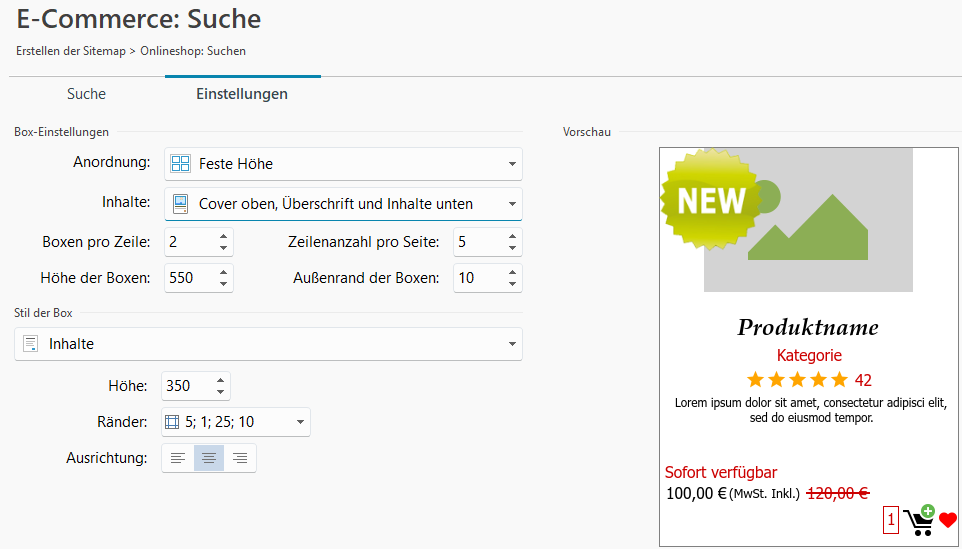Viewport: 962px width, 549px height.
Task: Click the red heart wishlist icon
Action: 948,520
